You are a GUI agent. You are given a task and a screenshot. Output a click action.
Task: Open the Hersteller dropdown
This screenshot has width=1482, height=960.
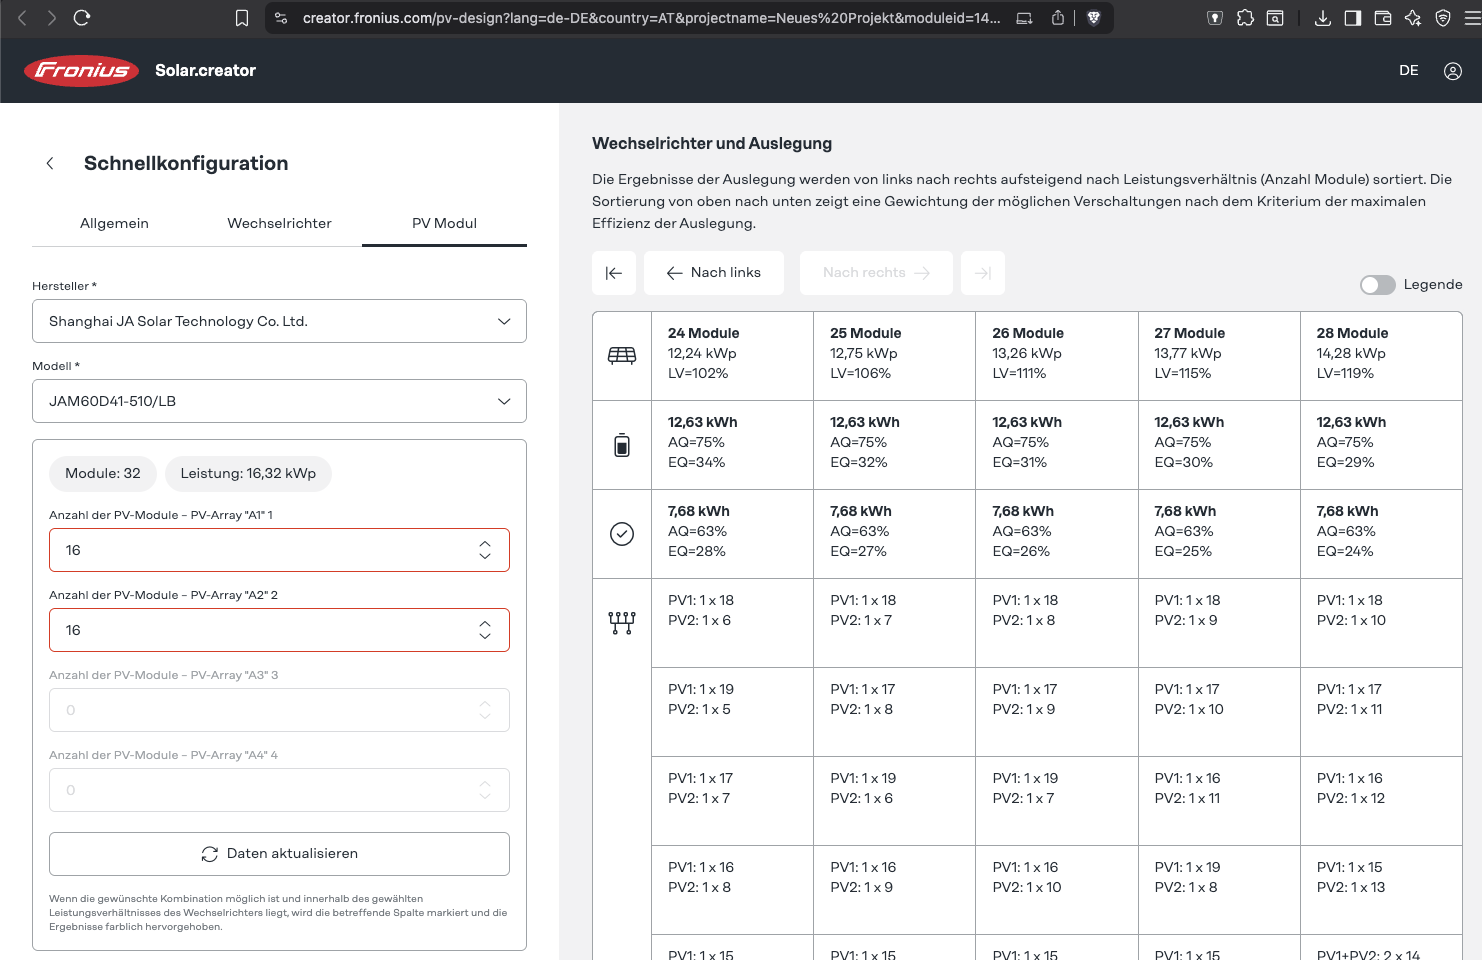[279, 321]
